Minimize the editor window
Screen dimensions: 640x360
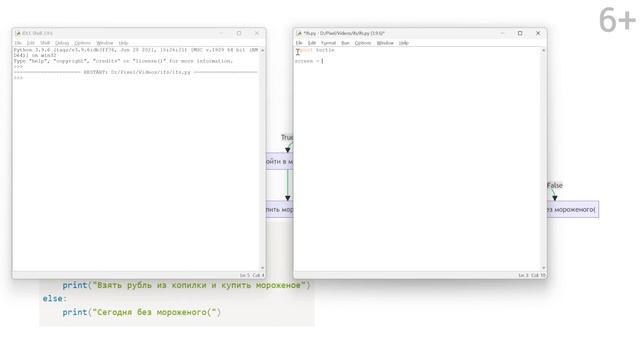point(502,33)
